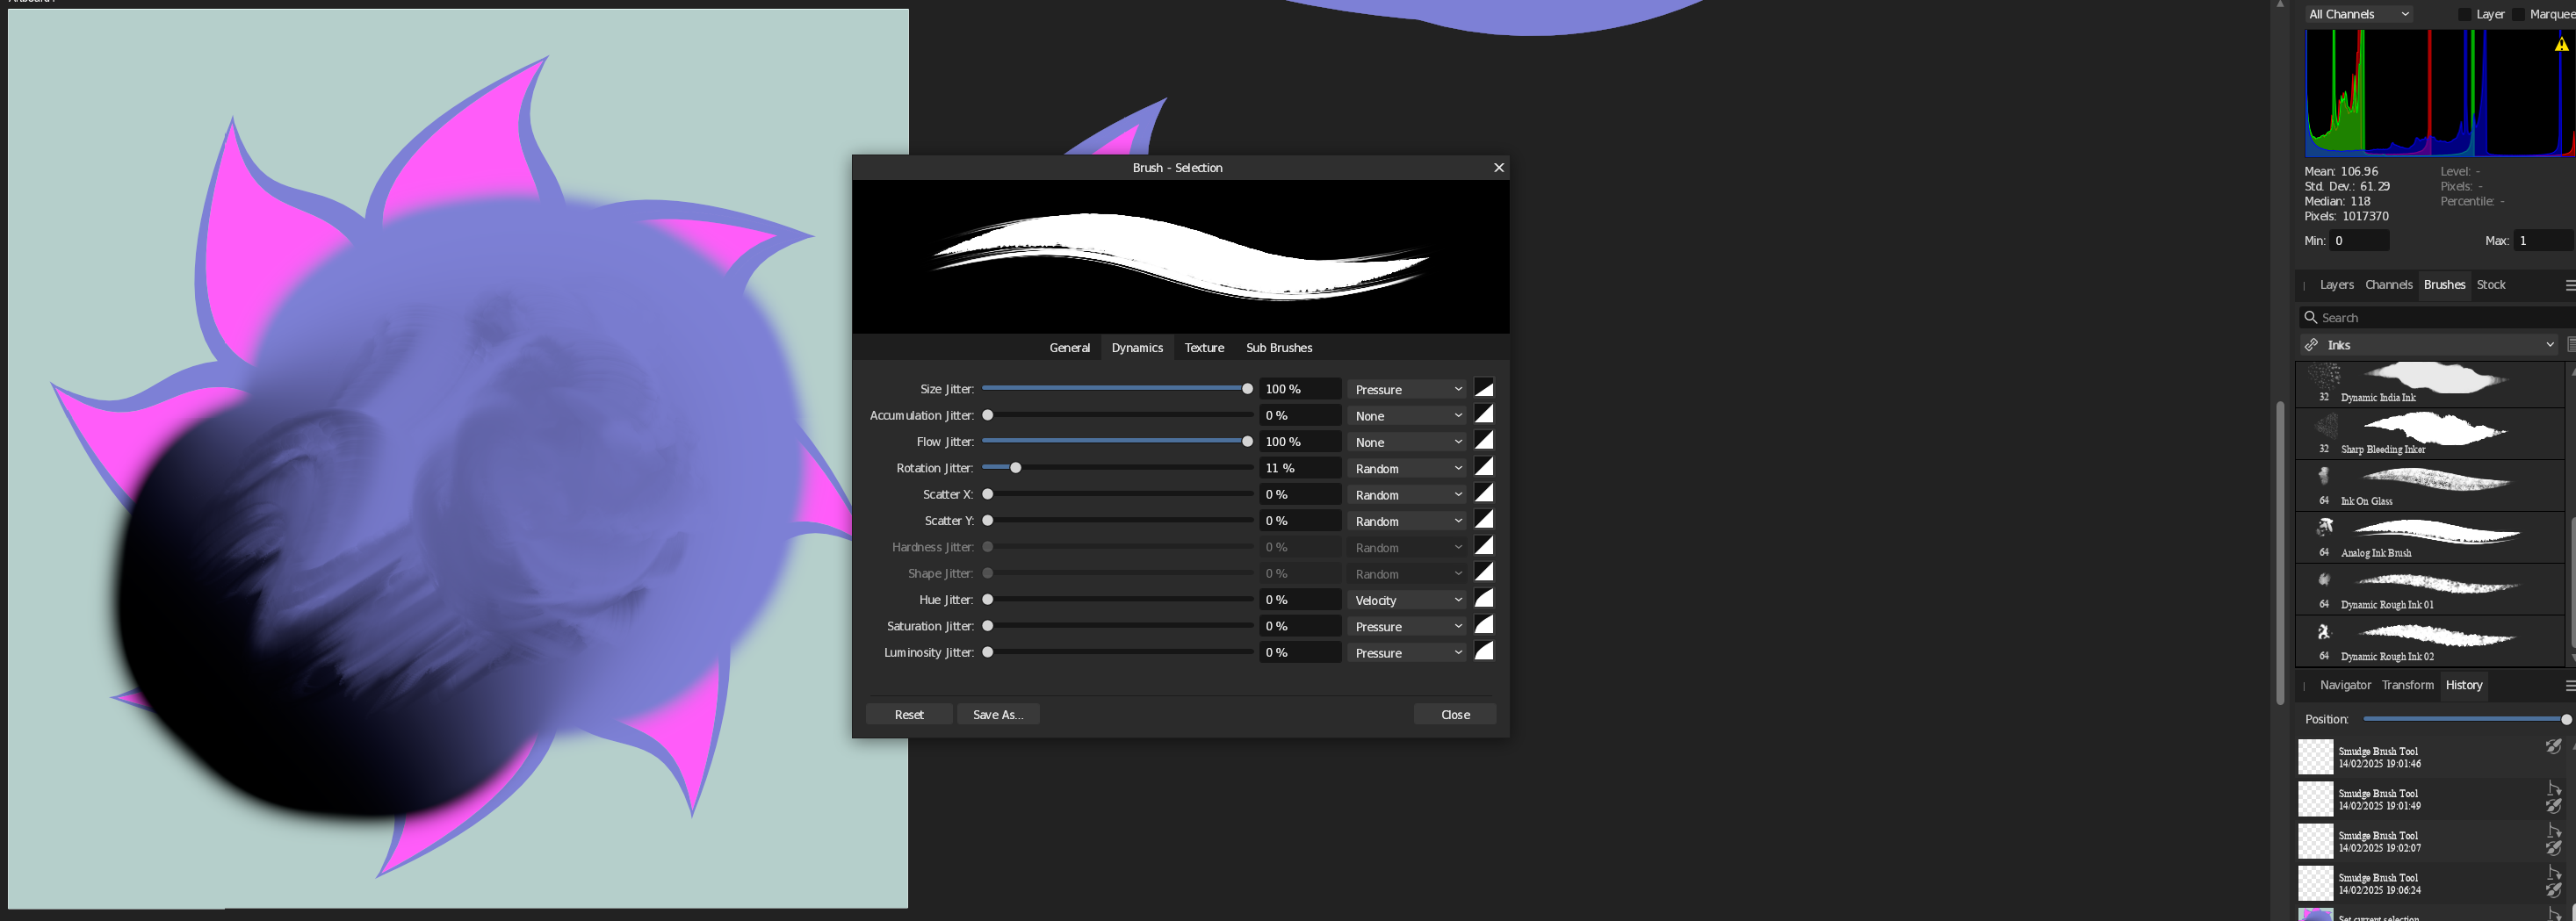Screen dimensions: 2576x921
Task: Click the brush Search field
Action: (x=2438, y=317)
